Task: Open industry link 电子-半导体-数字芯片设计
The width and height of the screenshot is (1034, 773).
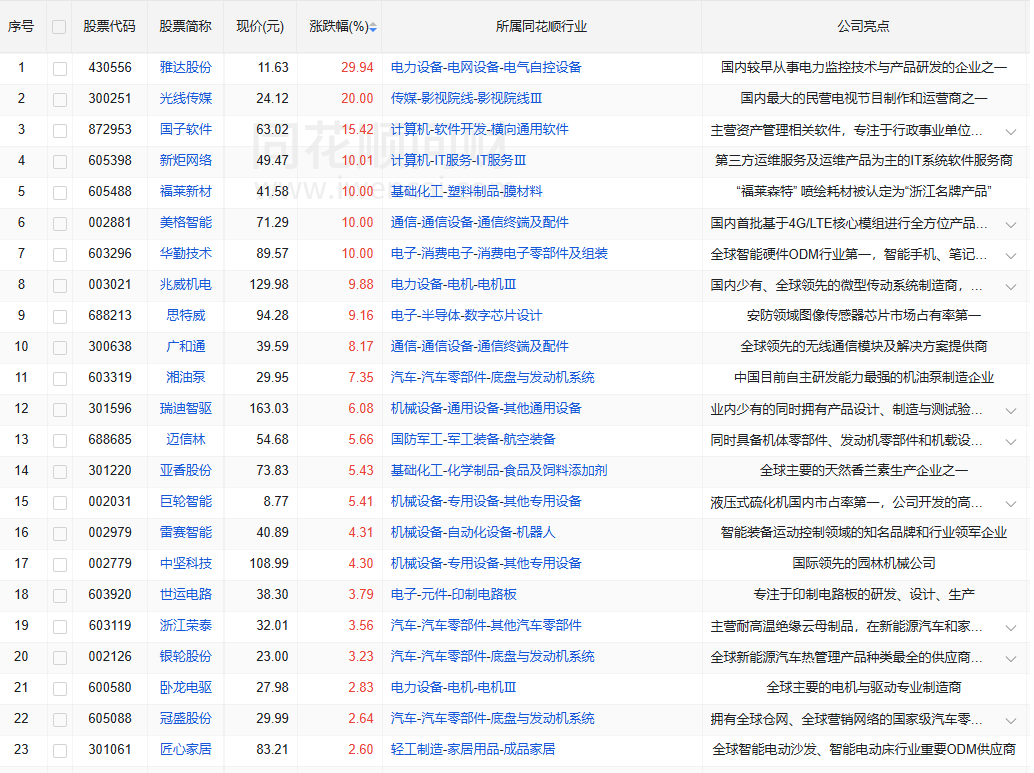Action: pyautogui.click(x=466, y=315)
